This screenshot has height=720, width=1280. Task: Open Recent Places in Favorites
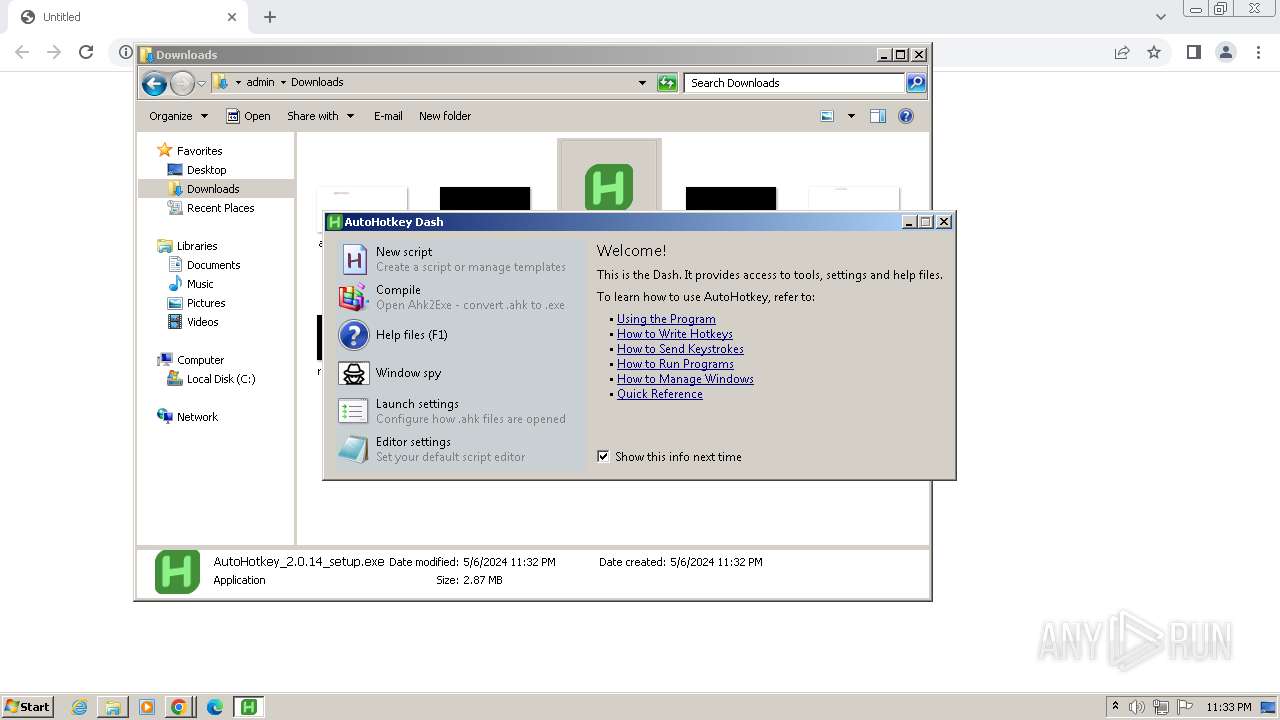tap(220, 208)
